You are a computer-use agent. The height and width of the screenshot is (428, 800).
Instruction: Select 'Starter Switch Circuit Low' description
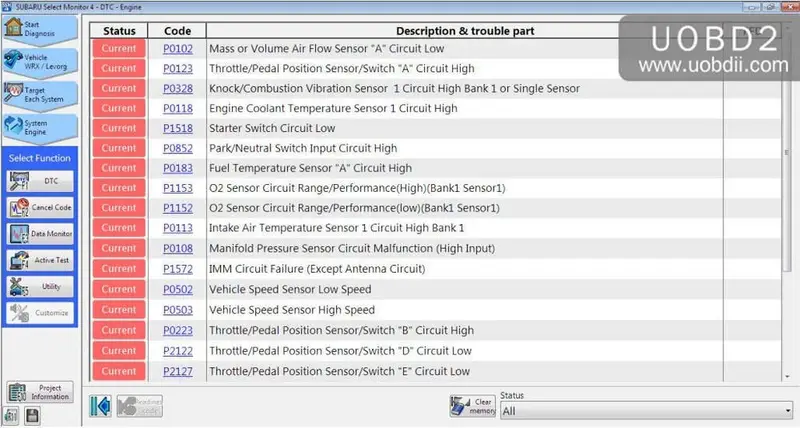point(272,128)
